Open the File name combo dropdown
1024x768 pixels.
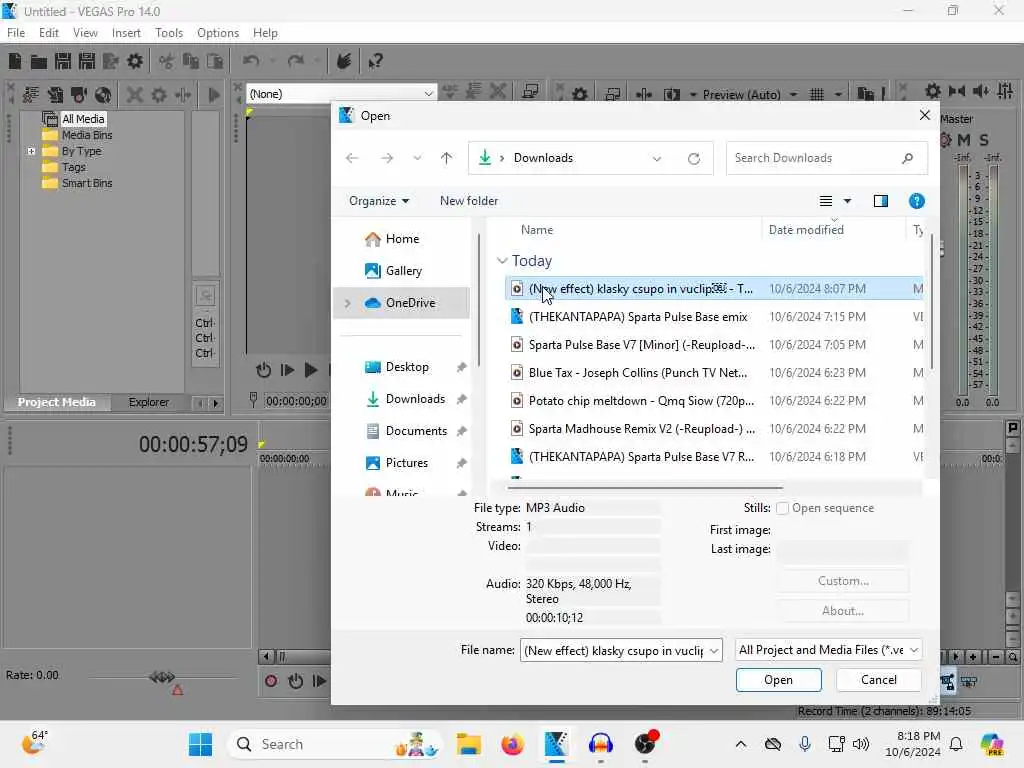coord(714,650)
